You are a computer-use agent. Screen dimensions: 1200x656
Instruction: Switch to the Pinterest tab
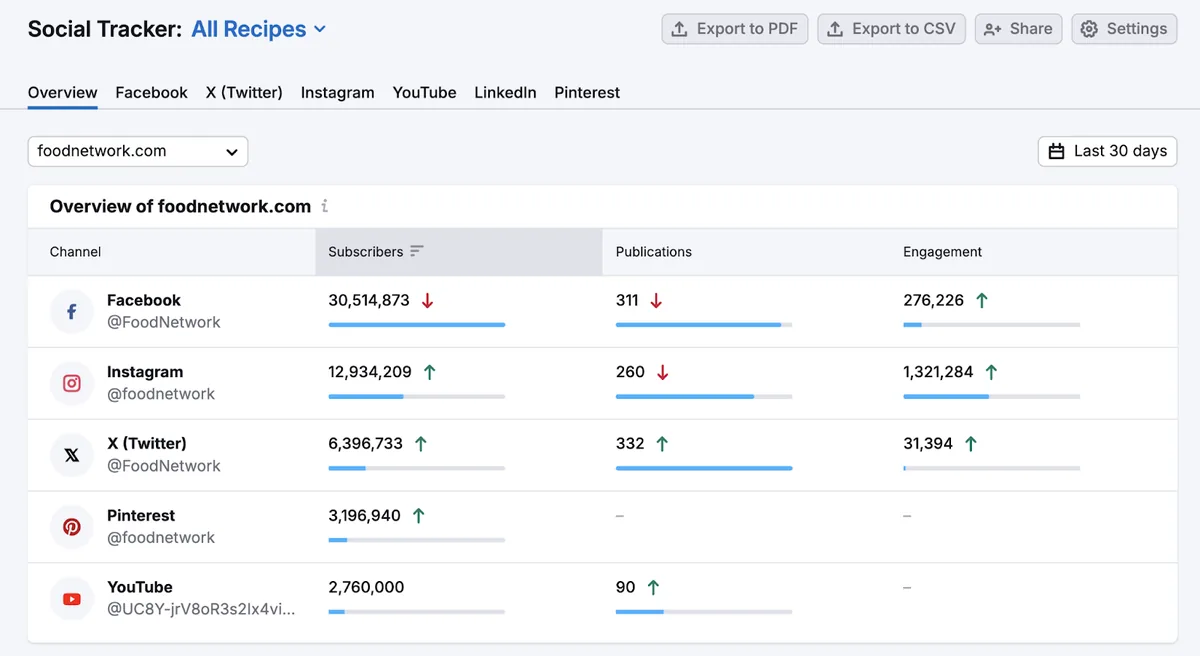coord(587,92)
